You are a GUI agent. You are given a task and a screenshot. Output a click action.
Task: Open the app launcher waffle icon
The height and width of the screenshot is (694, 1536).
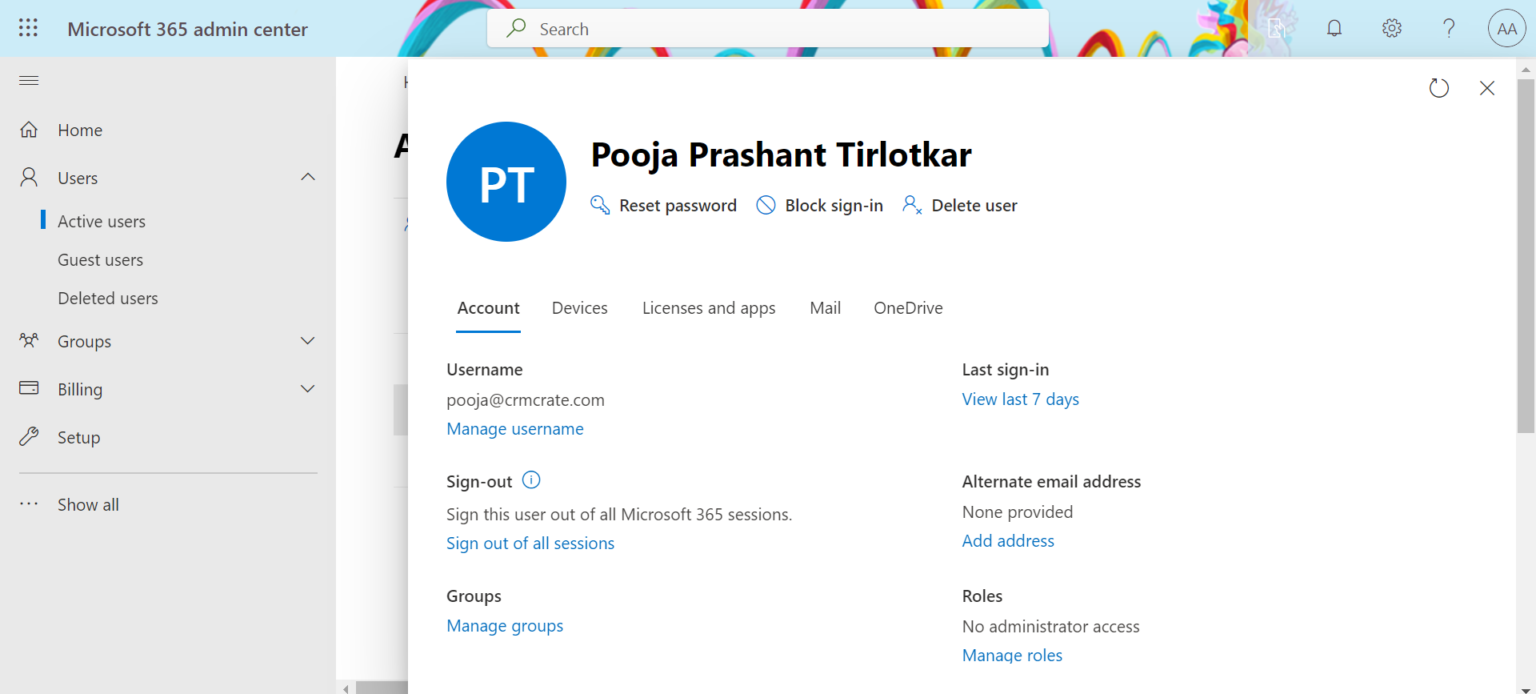pos(28,29)
